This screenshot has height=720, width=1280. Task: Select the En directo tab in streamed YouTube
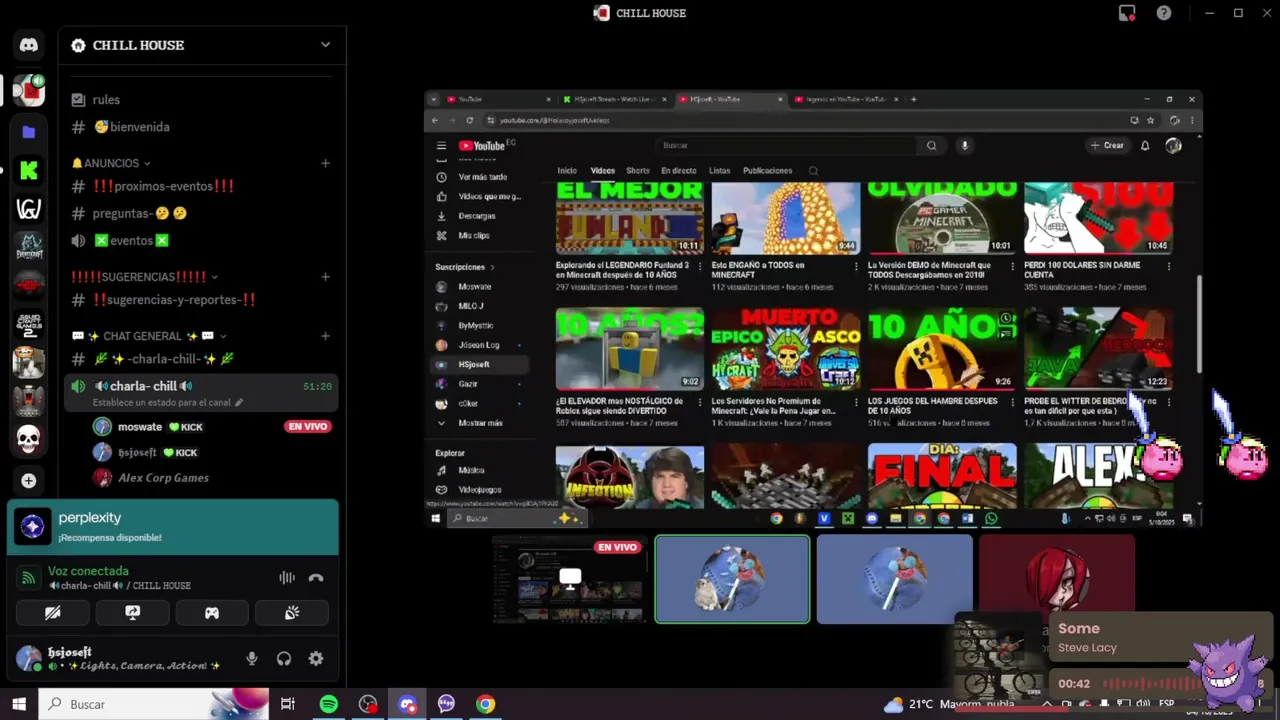click(x=678, y=171)
